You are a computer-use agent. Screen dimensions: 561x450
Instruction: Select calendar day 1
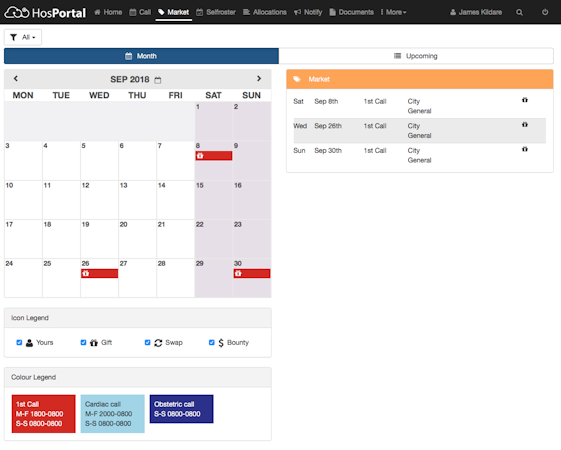click(214, 121)
